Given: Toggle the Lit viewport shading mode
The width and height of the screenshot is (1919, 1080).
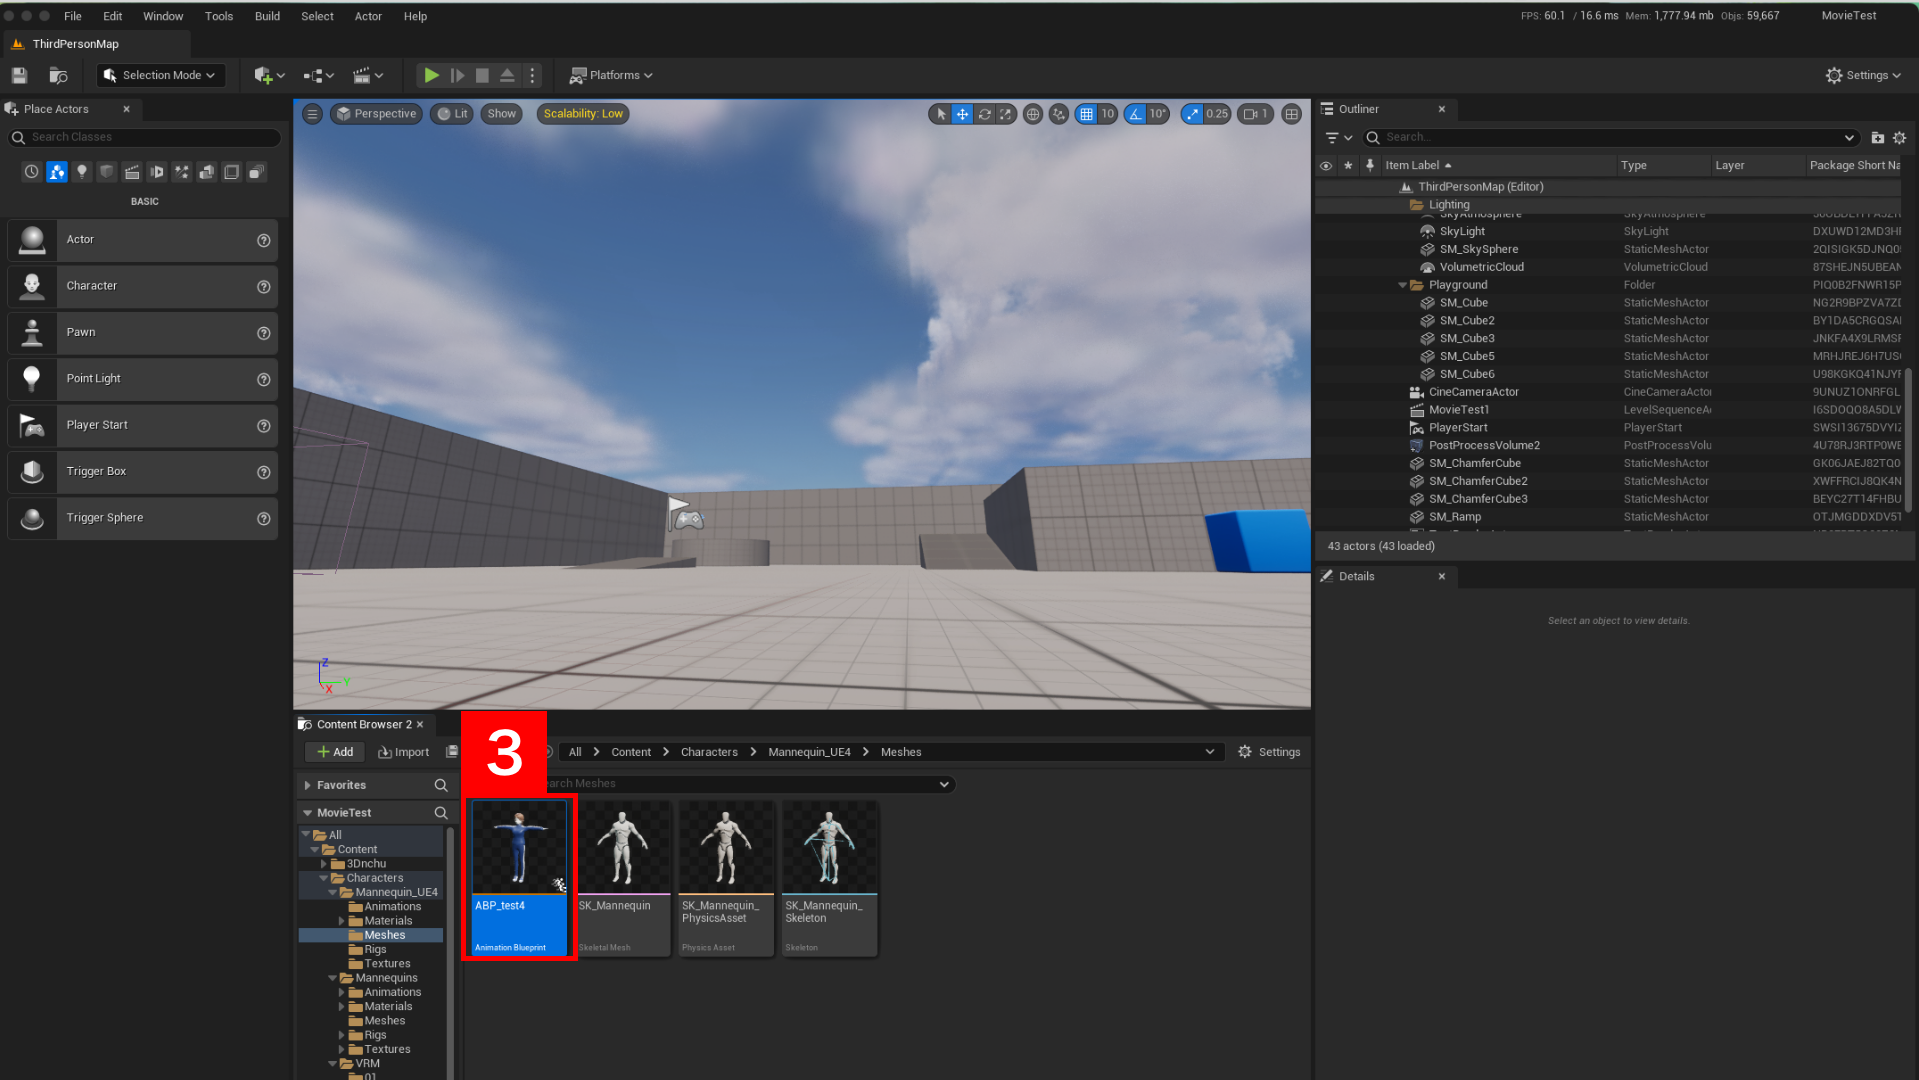Looking at the screenshot, I should click(451, 113).
